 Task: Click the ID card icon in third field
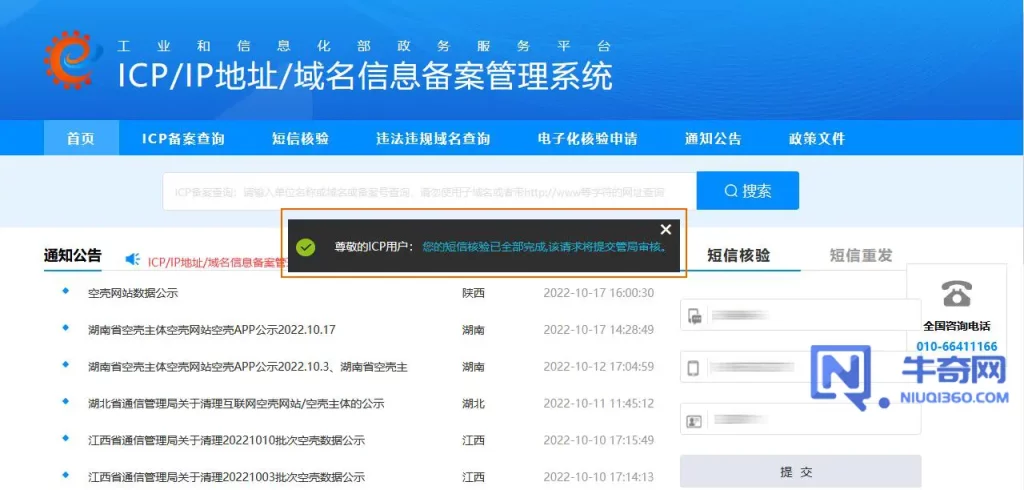(694, 421)
